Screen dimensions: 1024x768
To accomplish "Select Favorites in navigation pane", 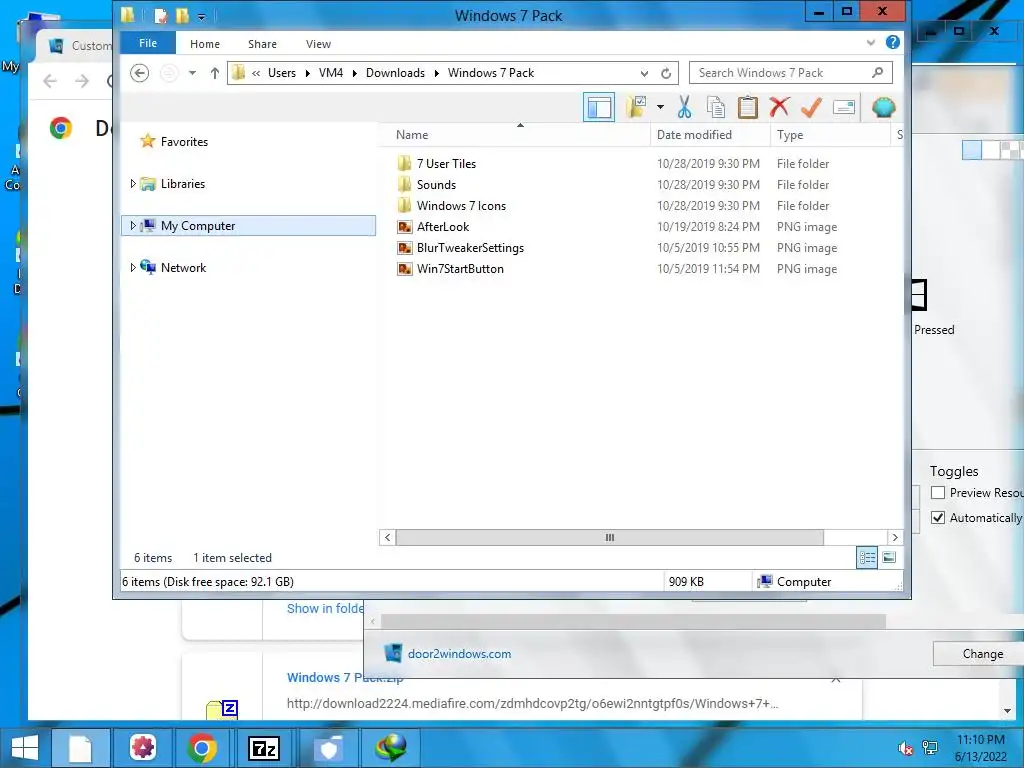I will (x=184, y=142).
